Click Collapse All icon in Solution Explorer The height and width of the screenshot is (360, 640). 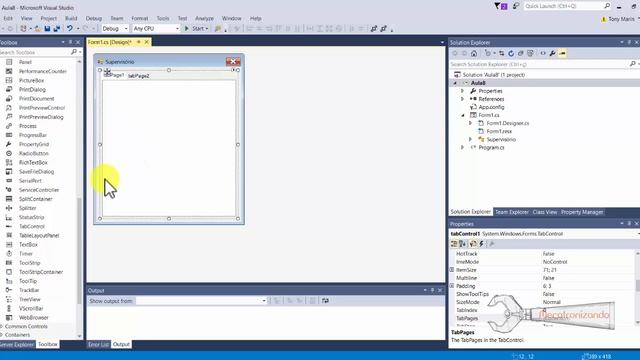(520, 53)
